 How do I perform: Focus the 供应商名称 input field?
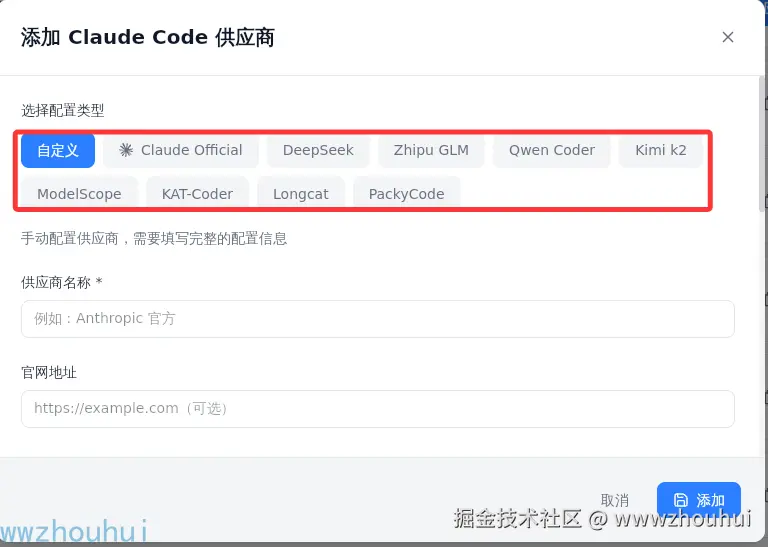click(x=378, y=319)
